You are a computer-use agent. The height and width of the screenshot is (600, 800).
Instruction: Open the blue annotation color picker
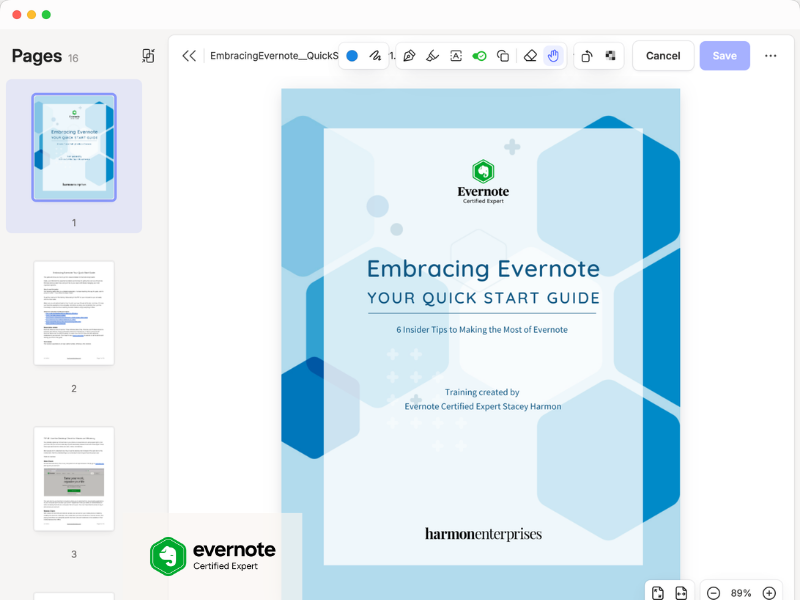coord(352,56)
